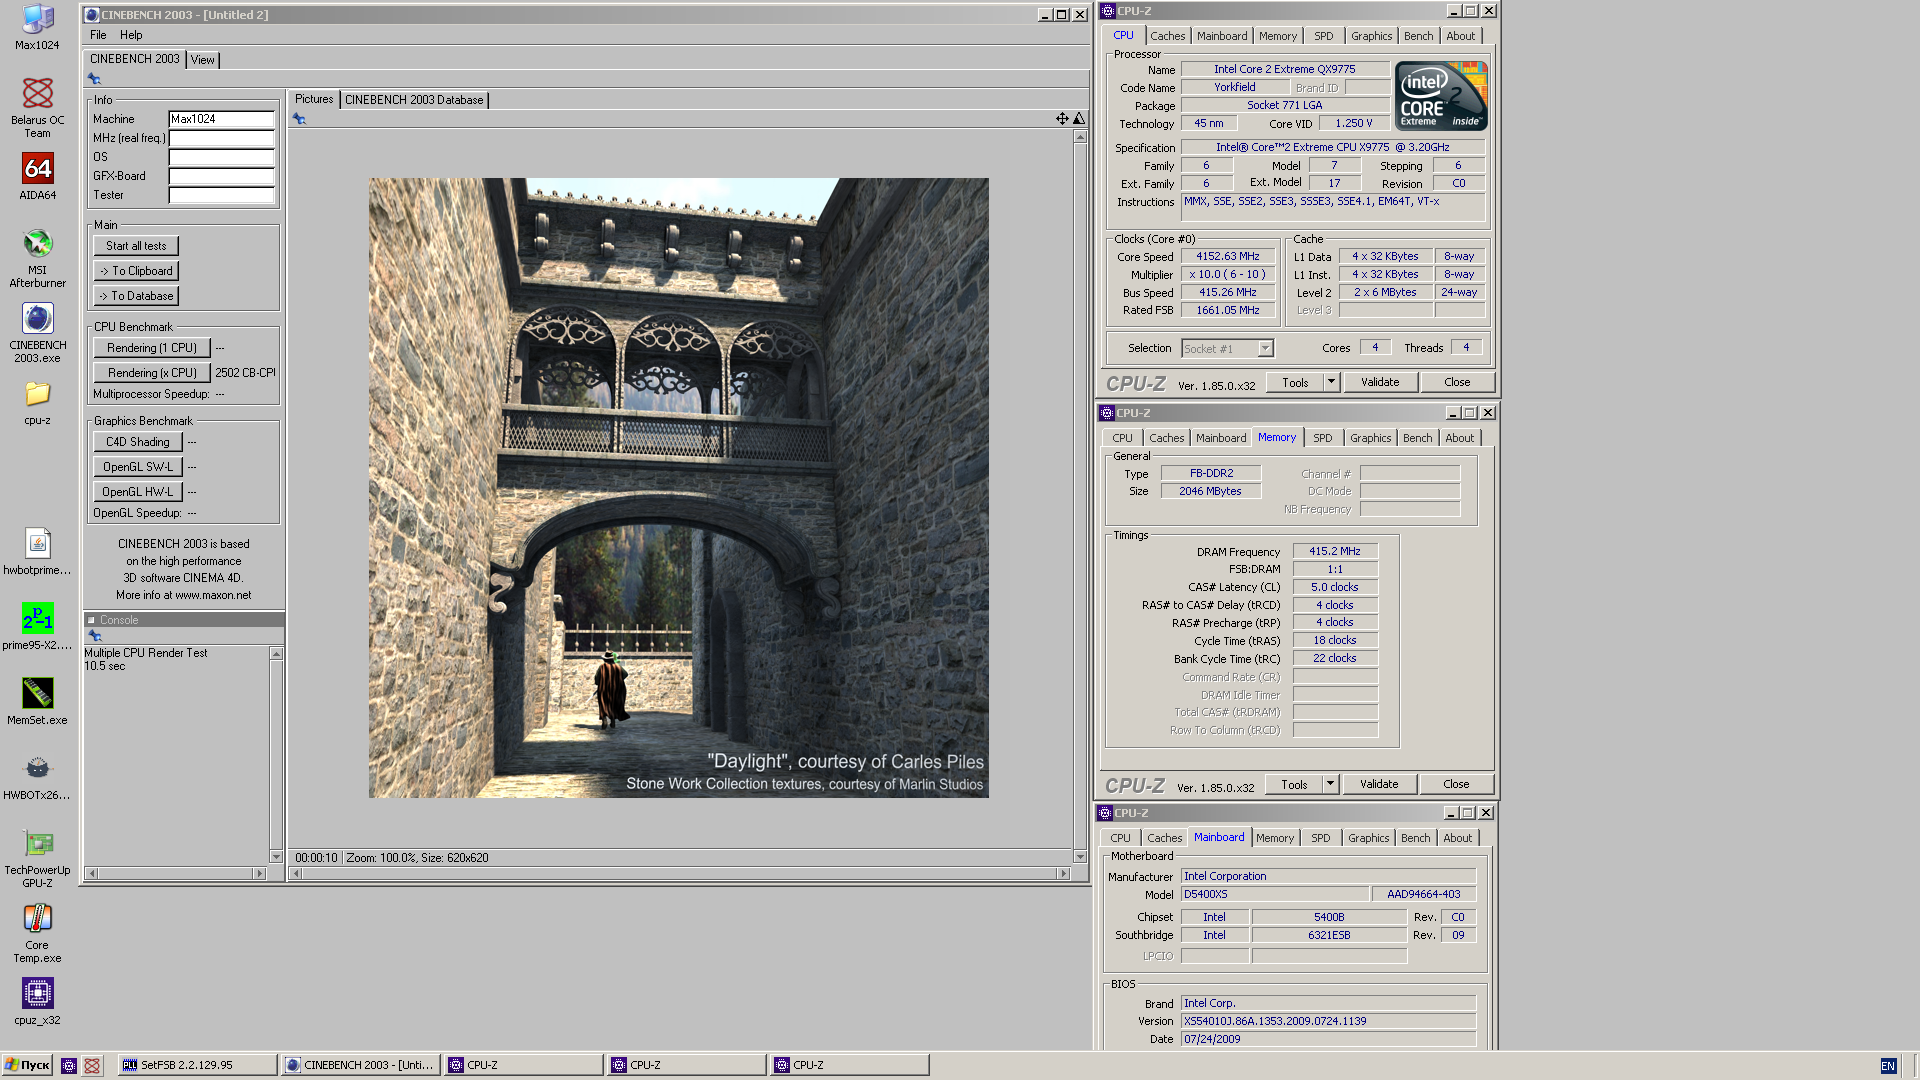The image size is (1920, 1080).
Task: Launch Core Temp.exe desktop icon
Action: tap(37, 933)
